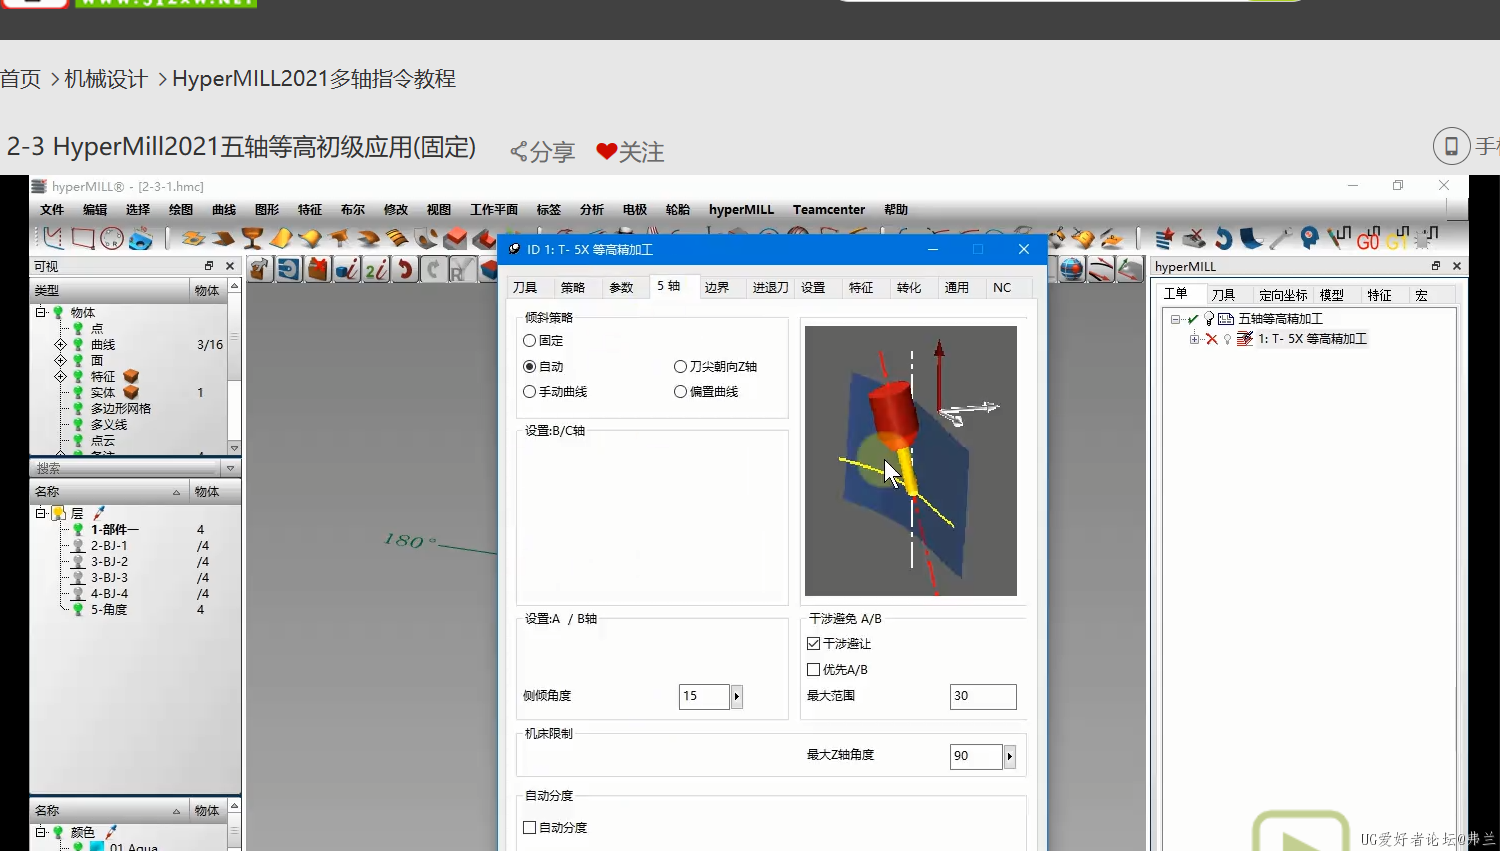Select the 刀尖朝向Z轴 radio button
The width and height of the screenshot is (1500, 851).
click(680, 367)
